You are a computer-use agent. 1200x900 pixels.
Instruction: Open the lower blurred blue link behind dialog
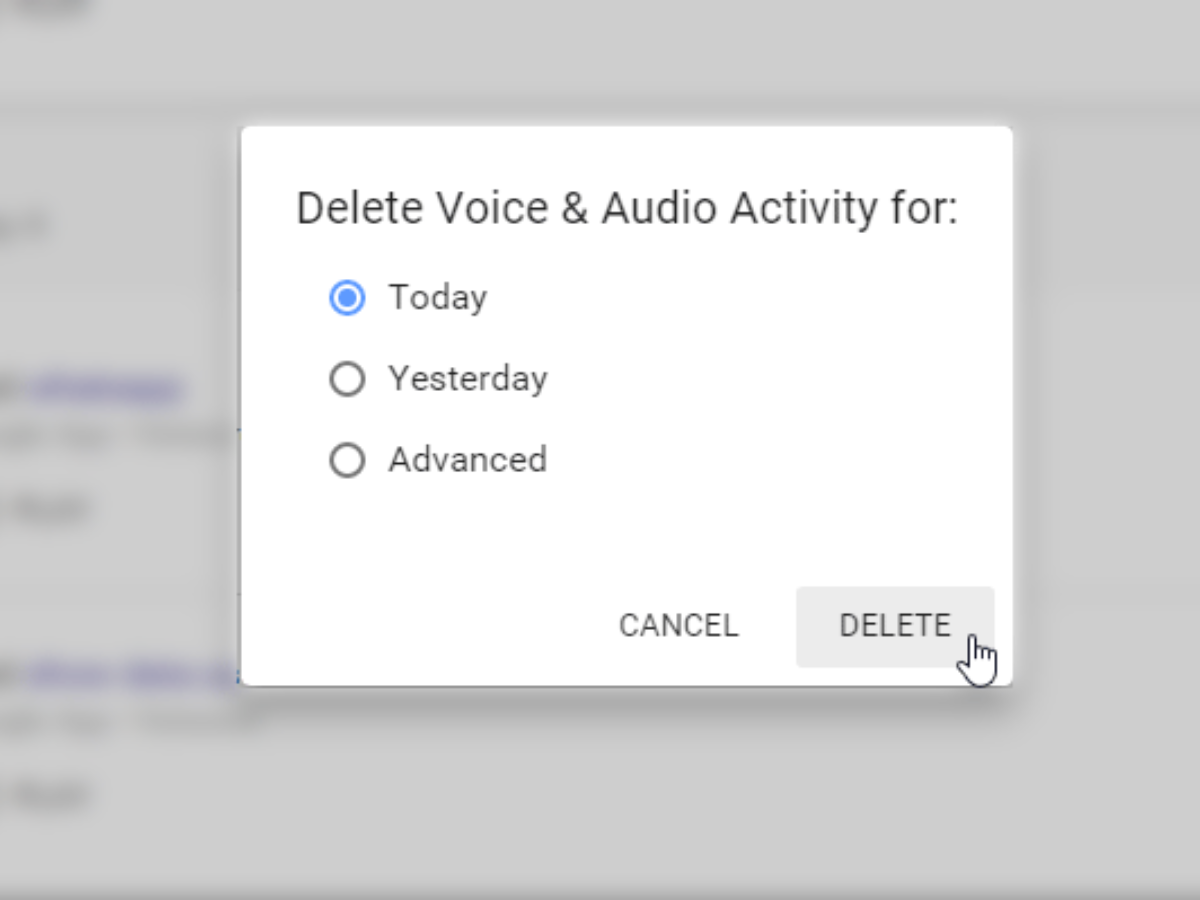(130, 674)
